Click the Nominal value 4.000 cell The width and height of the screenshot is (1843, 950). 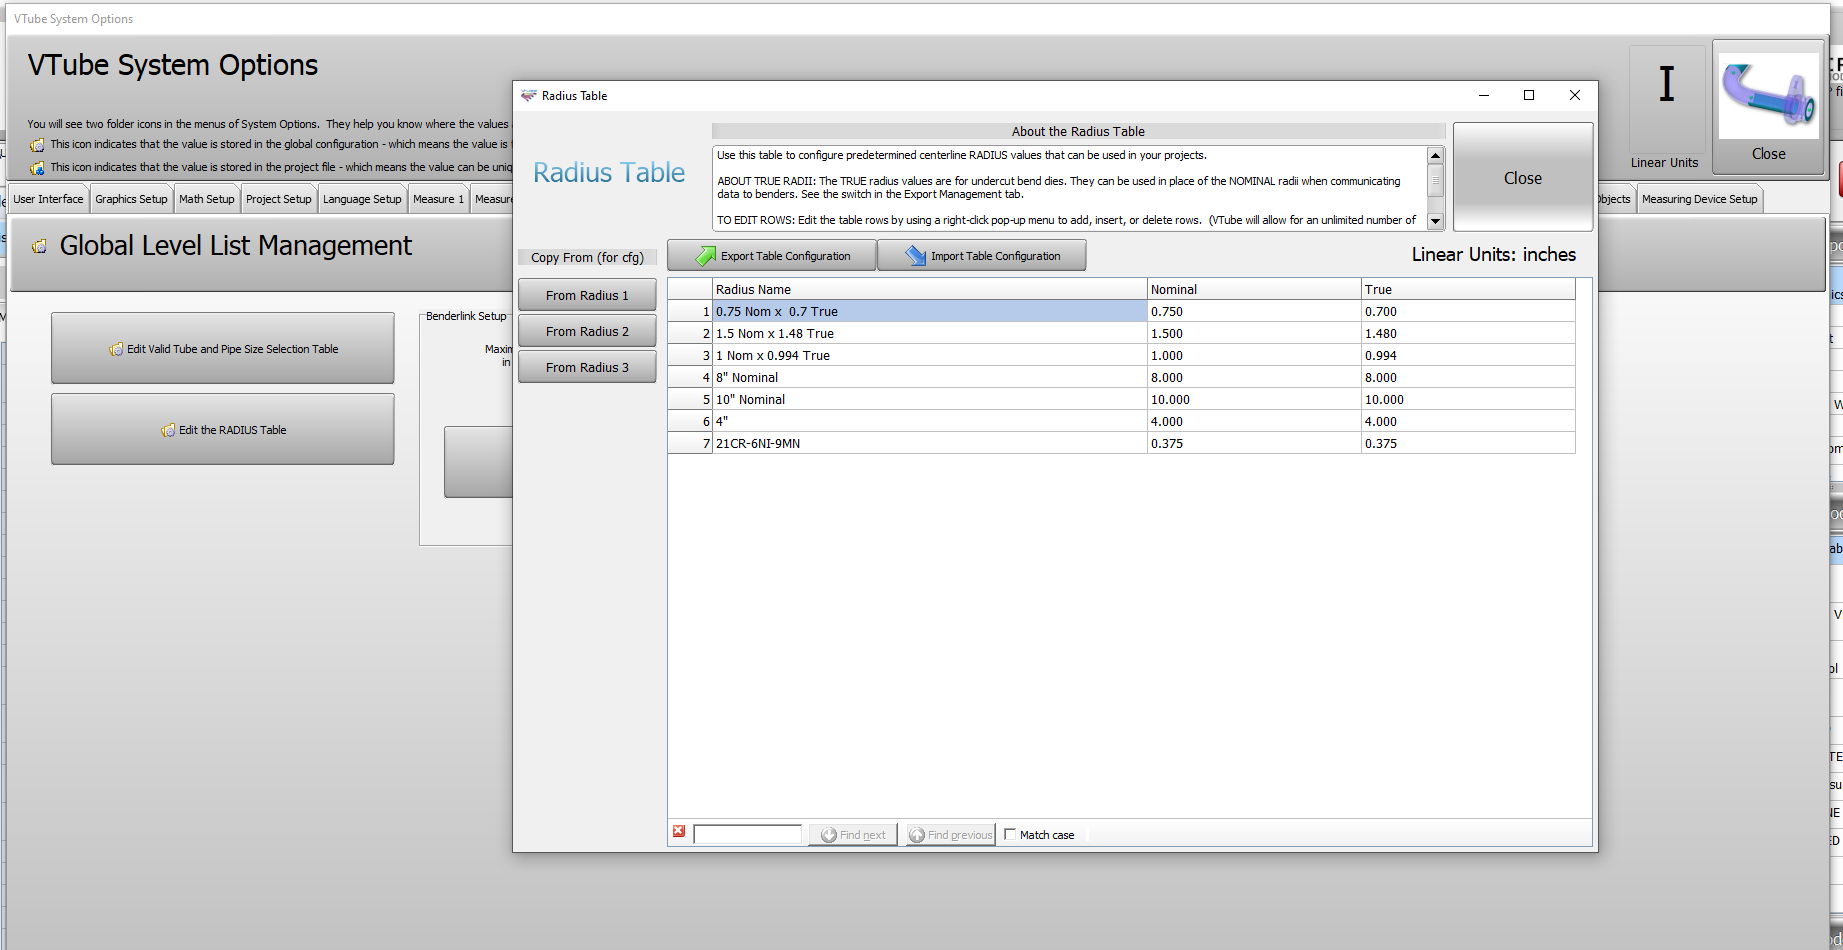click(1254, 421)
